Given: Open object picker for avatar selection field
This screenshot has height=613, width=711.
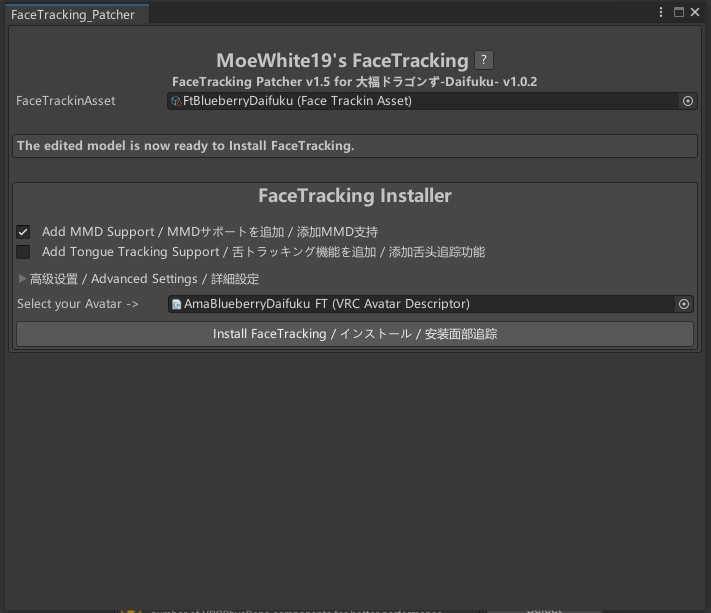Looking at the screenshot, I should point(684,304).
